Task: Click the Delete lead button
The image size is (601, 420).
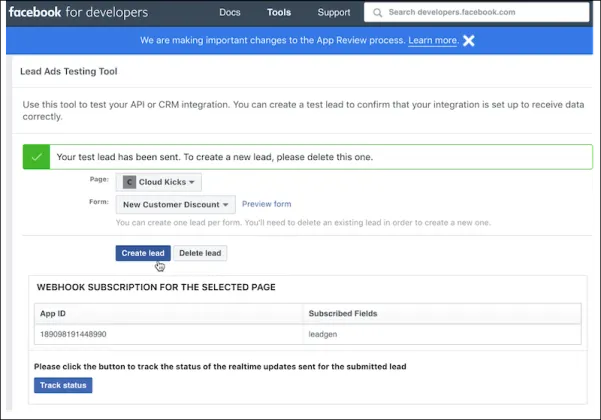Action: 200,253
